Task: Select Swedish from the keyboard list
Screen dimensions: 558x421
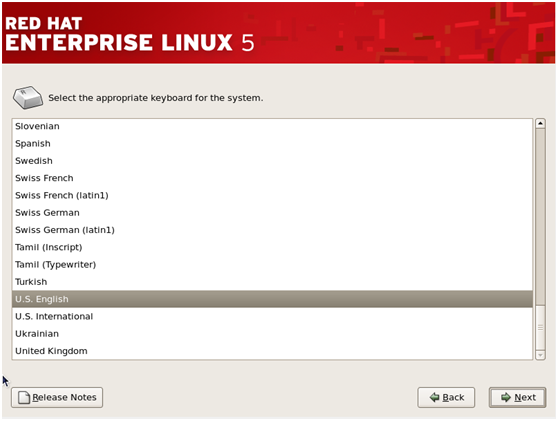Action: tap(272, 161)
